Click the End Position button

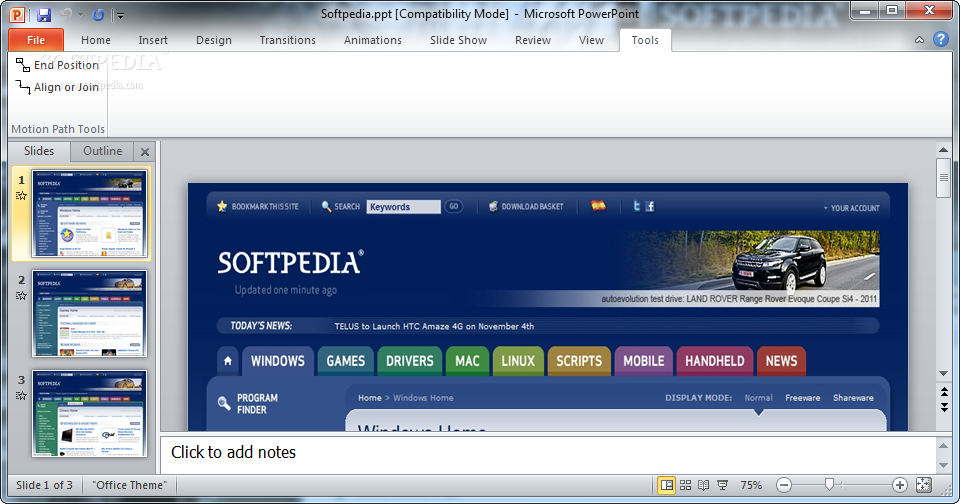click(58, 65)
